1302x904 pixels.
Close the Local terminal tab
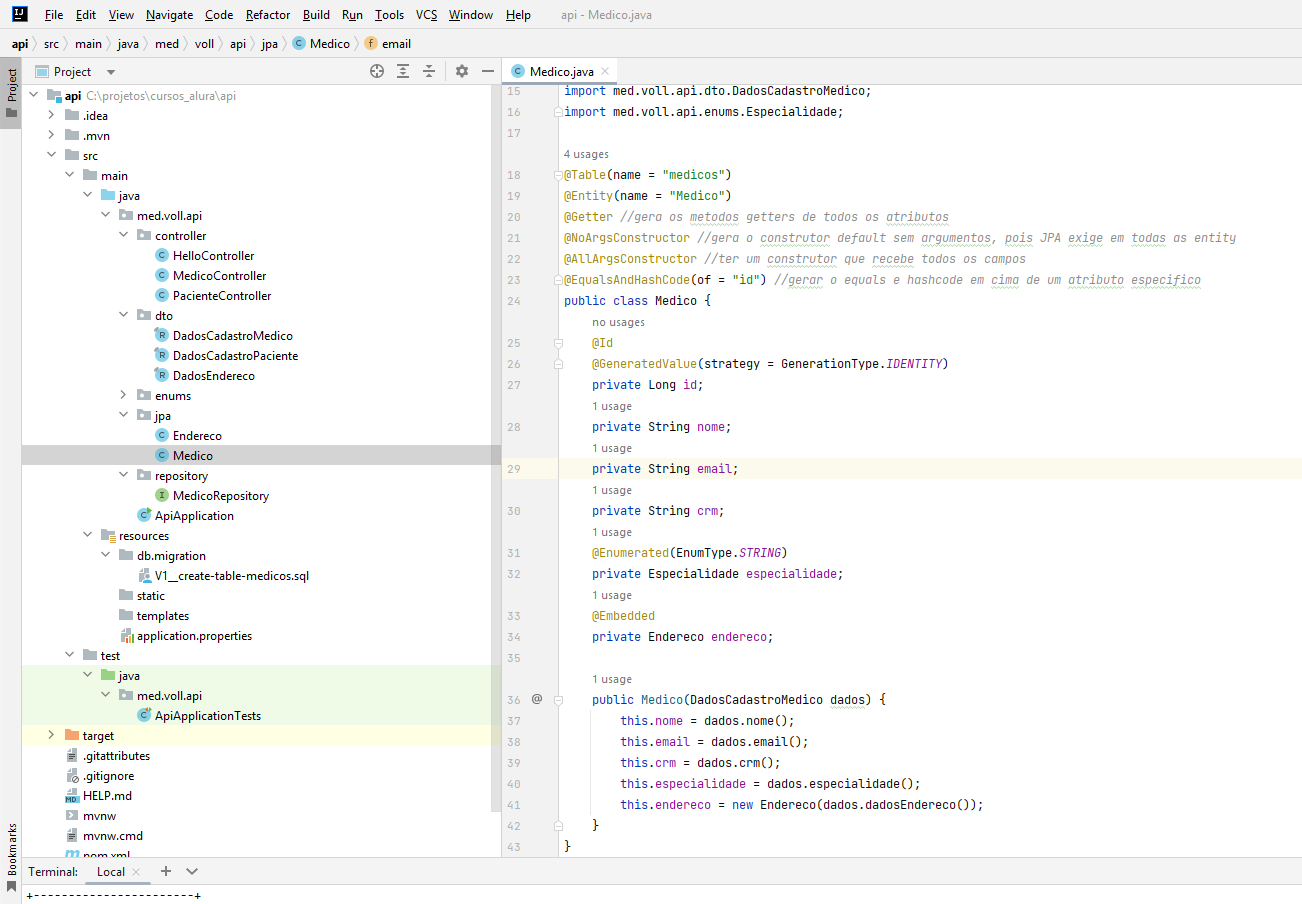point(137,872)
